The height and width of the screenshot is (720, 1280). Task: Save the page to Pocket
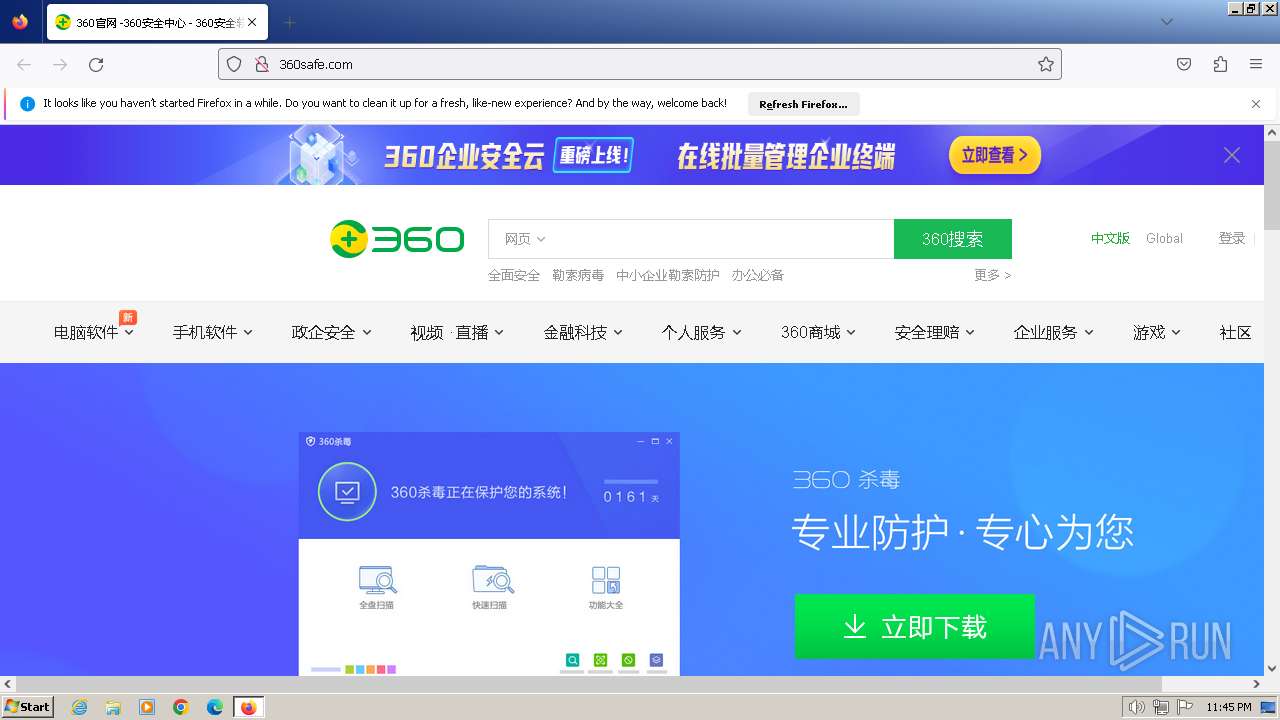point(1184,64)
